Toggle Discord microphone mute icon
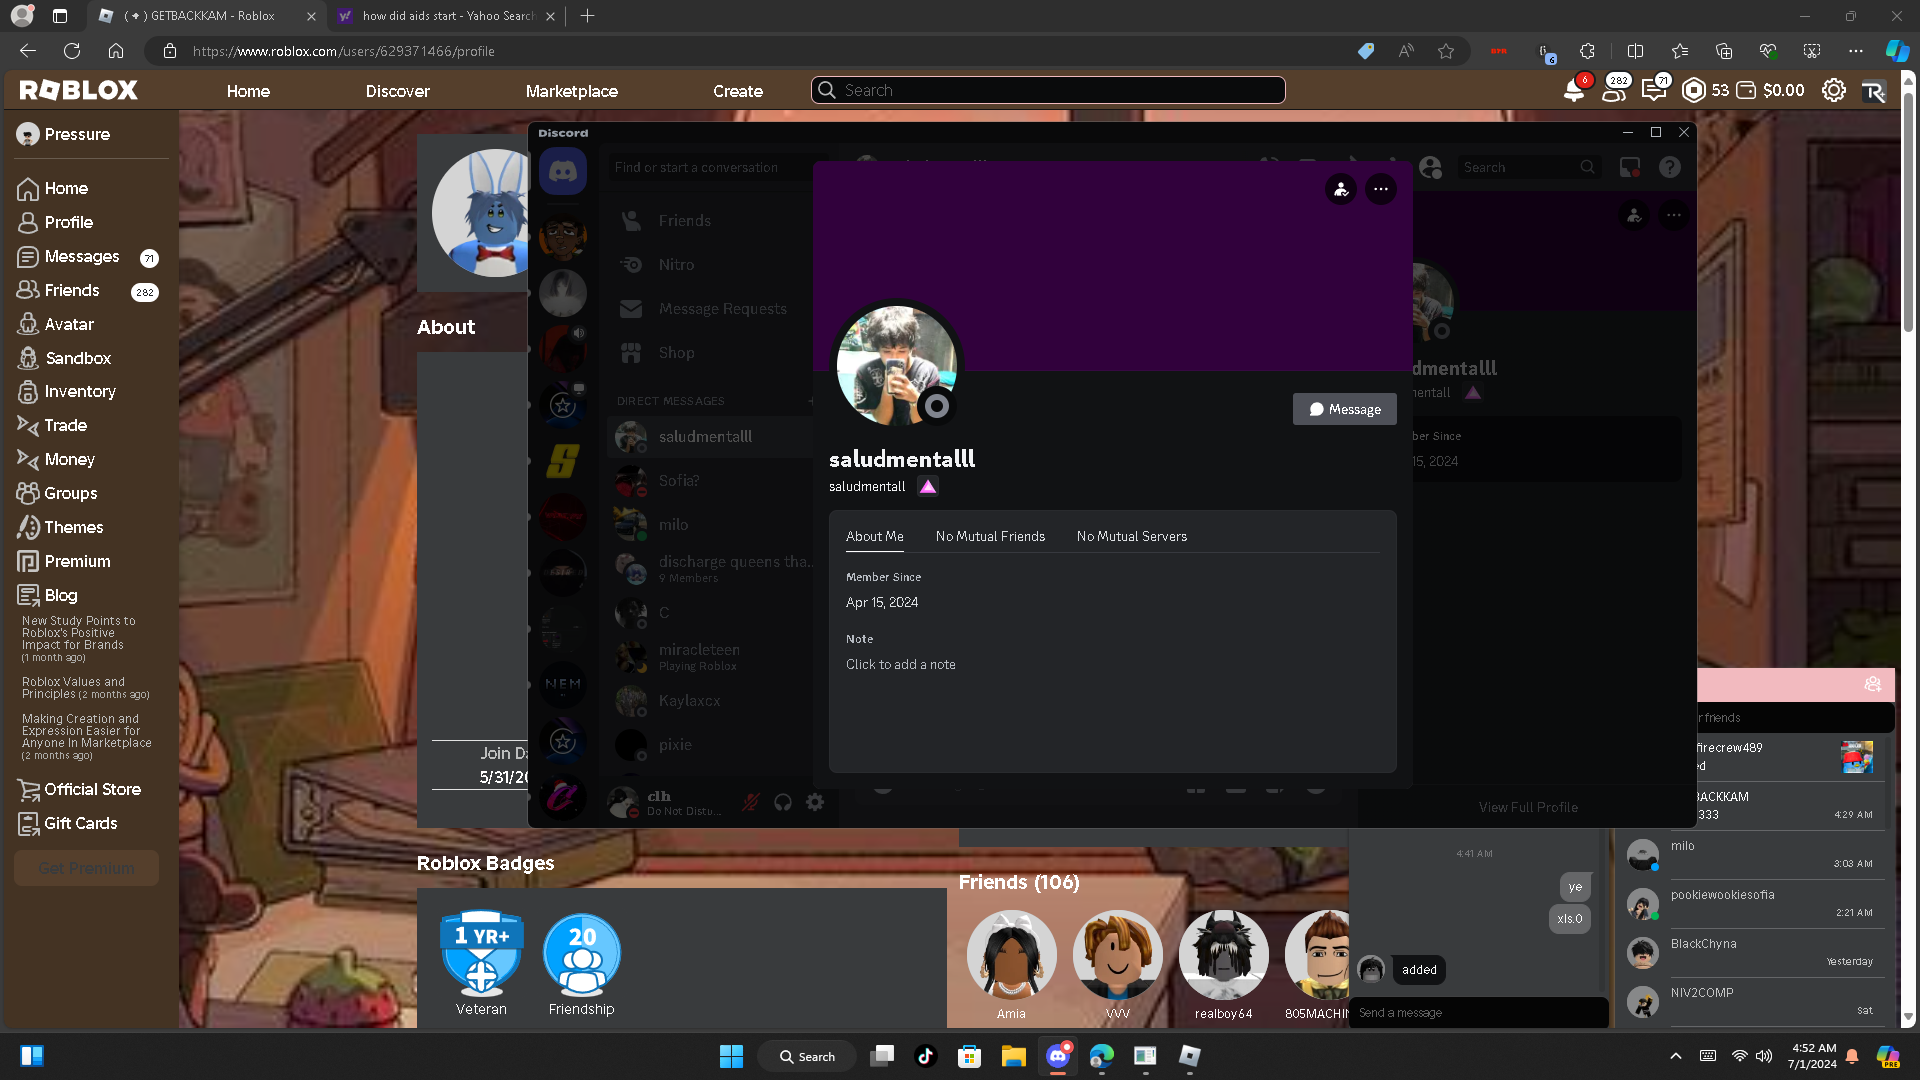This screenshot has width=1920, height=1080. (x=751, y=802)
